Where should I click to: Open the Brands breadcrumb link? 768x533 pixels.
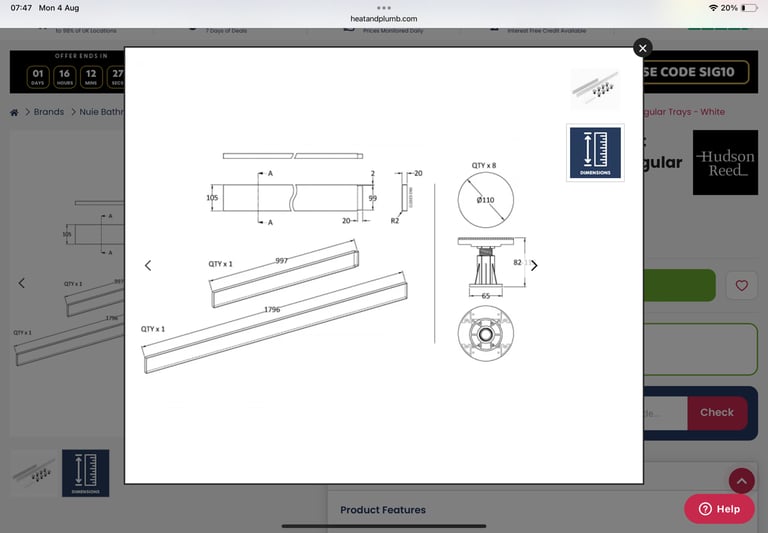tap(48, 112)
